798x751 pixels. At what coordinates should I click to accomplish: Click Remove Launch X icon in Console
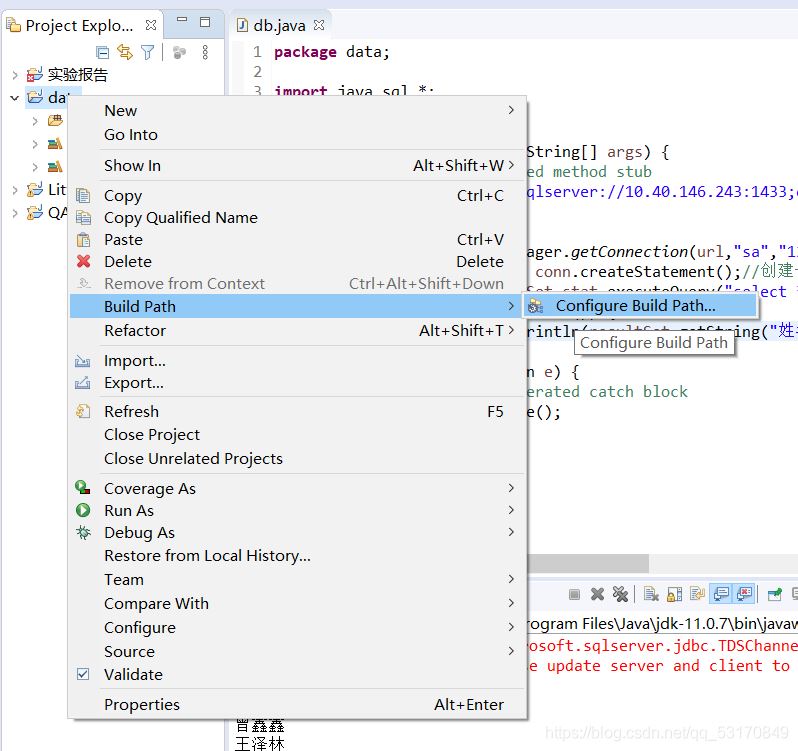click(597, 594)
